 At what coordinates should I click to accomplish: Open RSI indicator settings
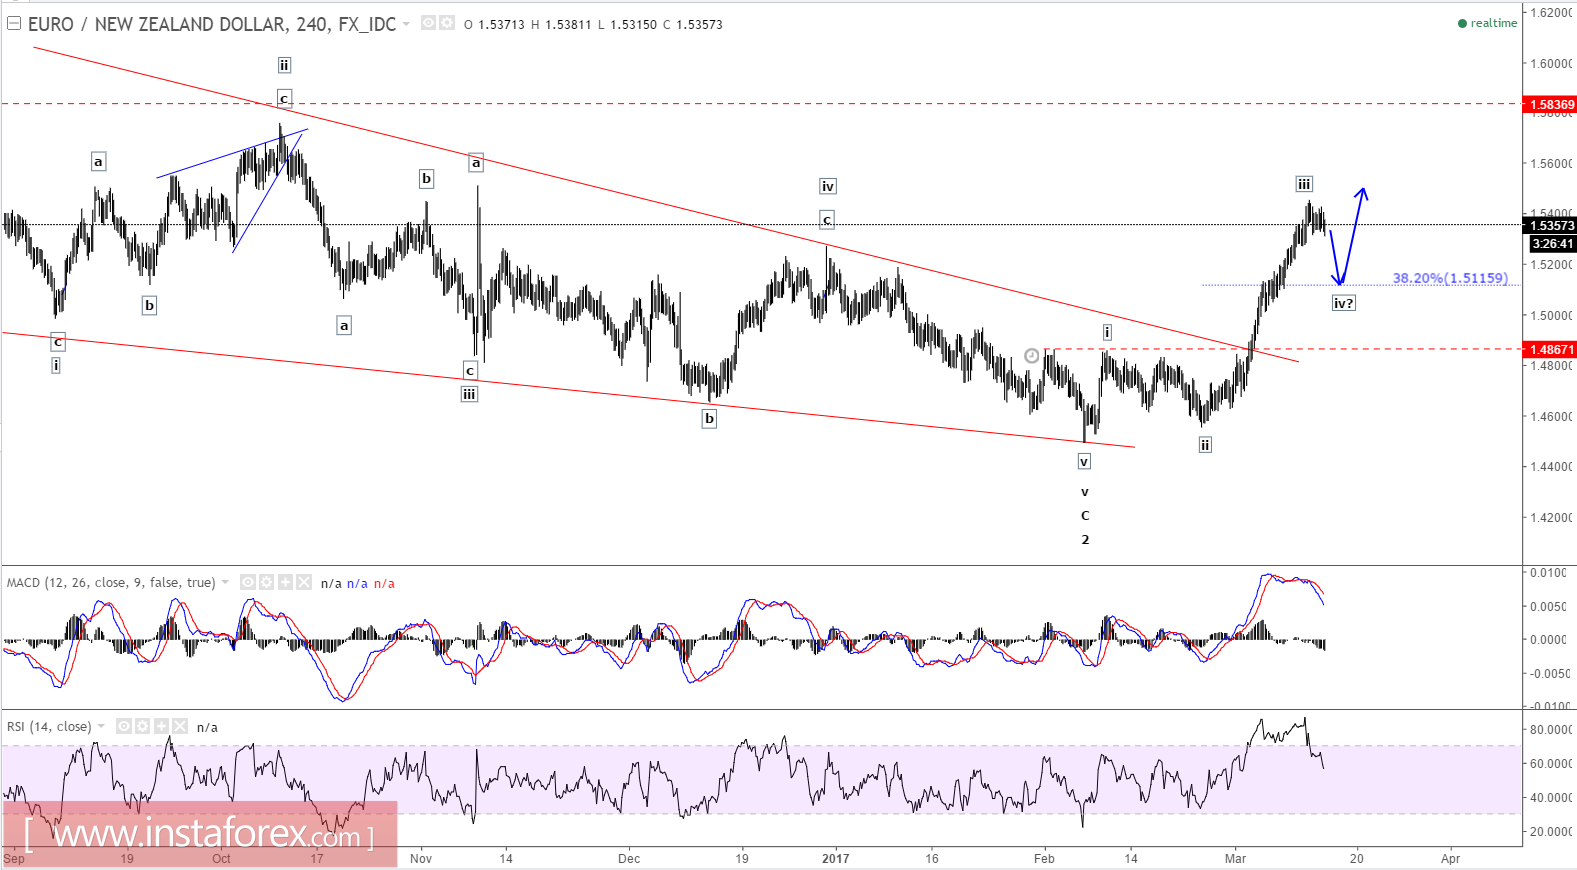click(142, 726)
